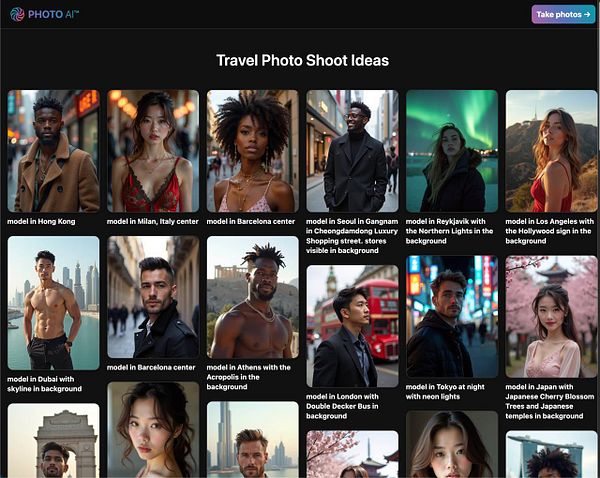This screenshot has height=478, width=600.
Task: Click the Japanese Cherry Blossom Trees caption
Action: point(550,401)
